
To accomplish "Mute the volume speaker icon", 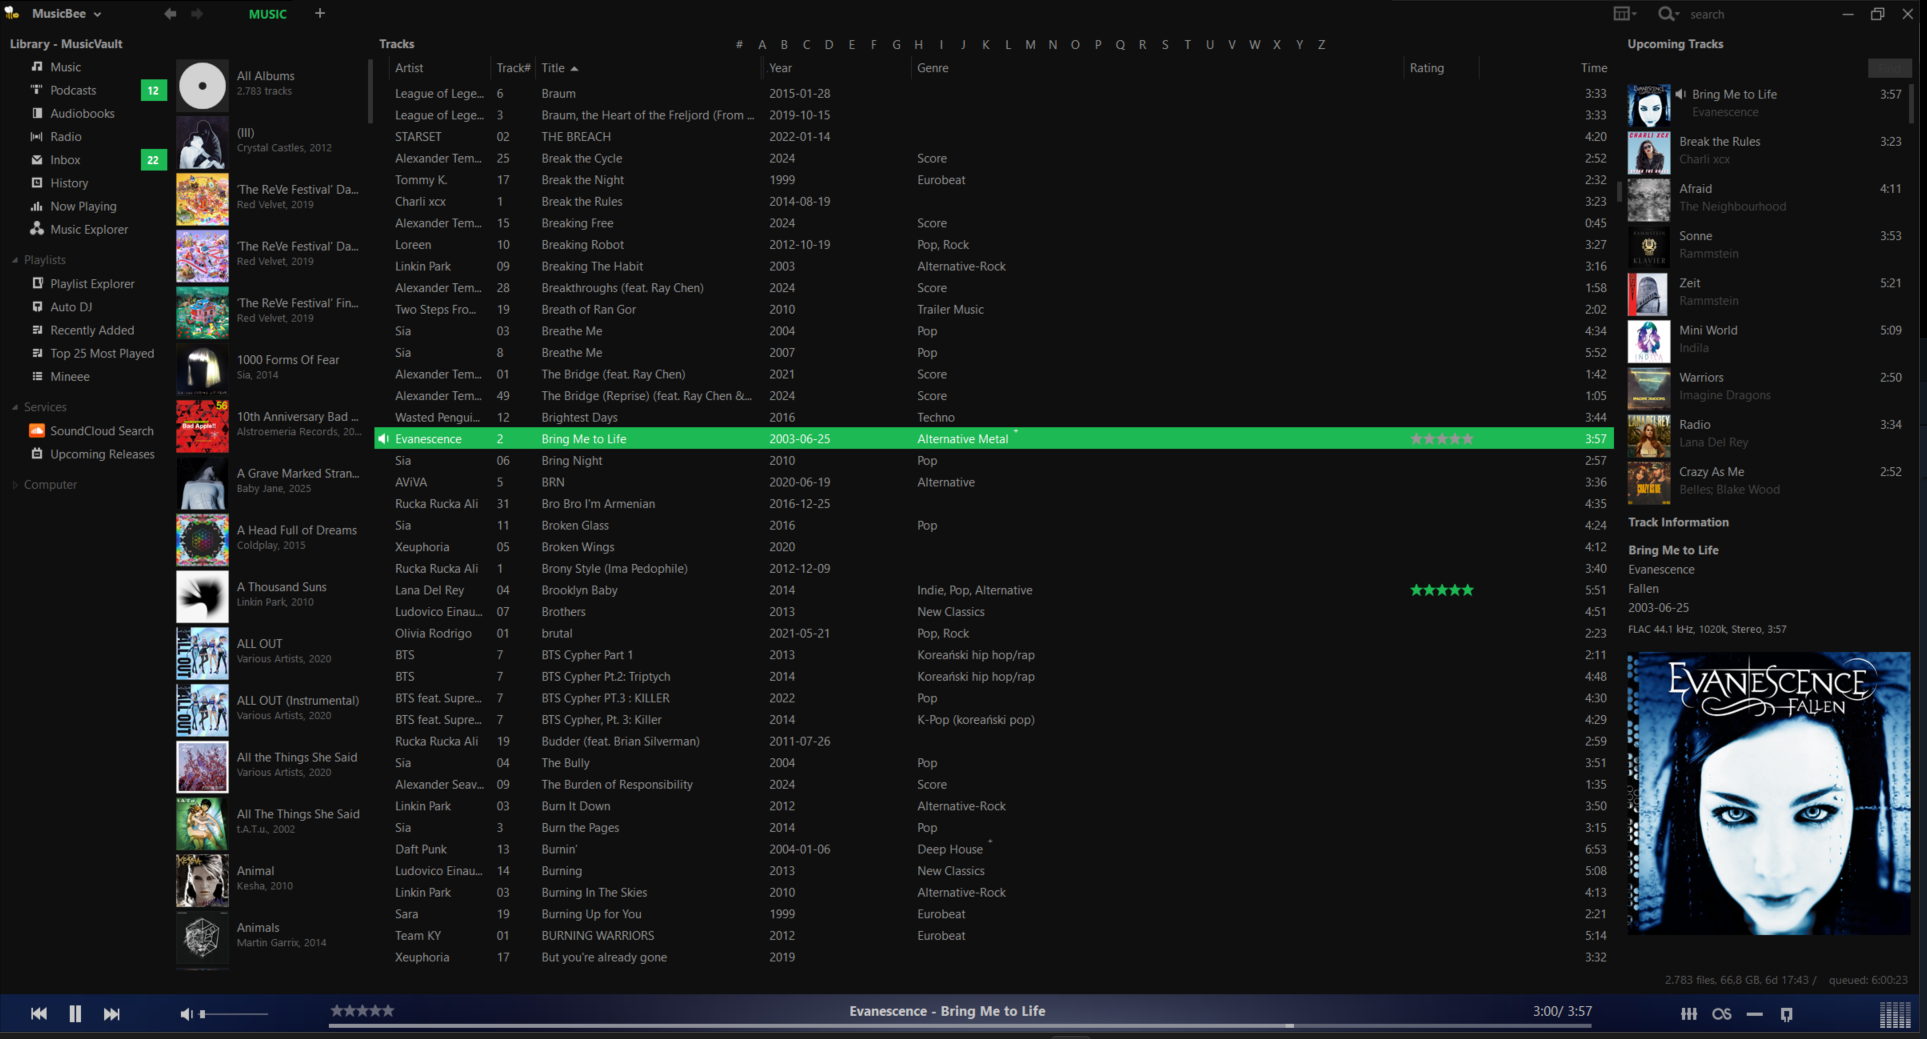I will 186,1014.
